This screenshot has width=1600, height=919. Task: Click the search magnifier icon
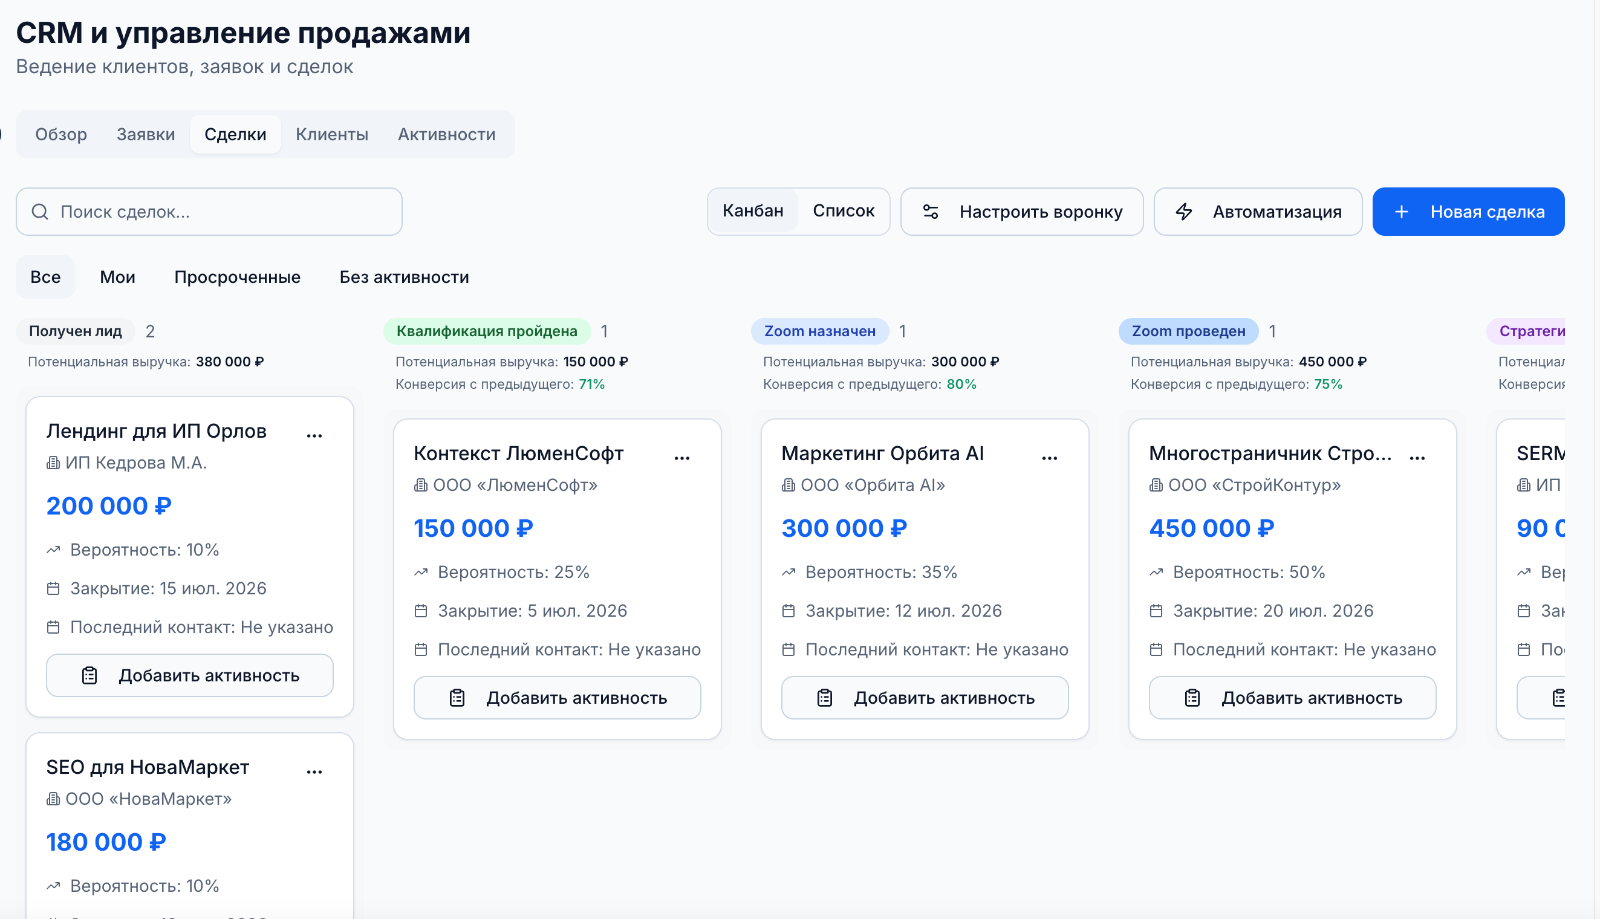[40, 212]
